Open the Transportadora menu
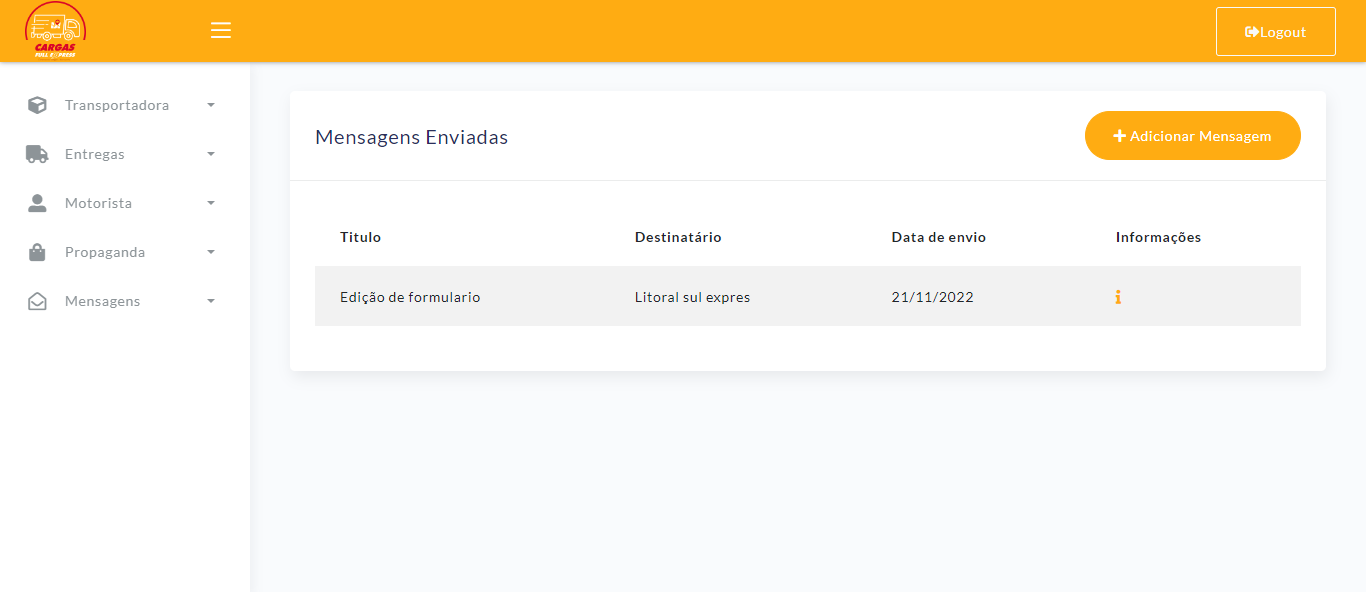 click(116, 105)
